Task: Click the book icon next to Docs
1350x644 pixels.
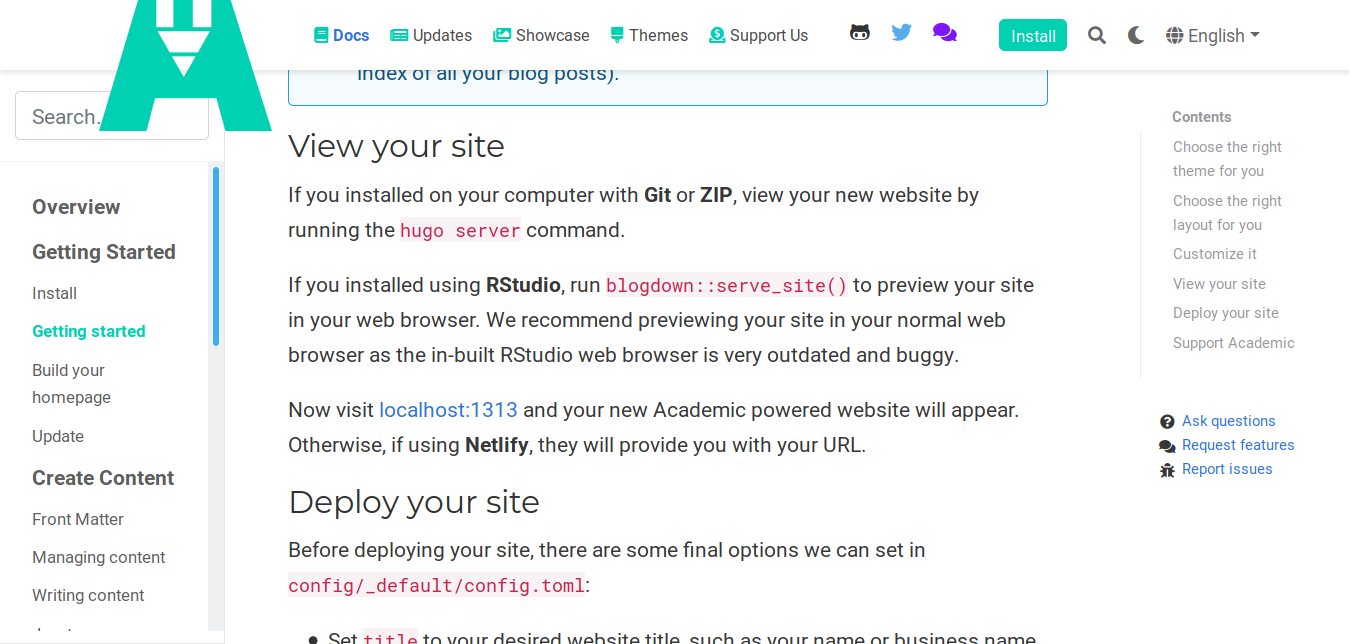Action: click(321, 35)
